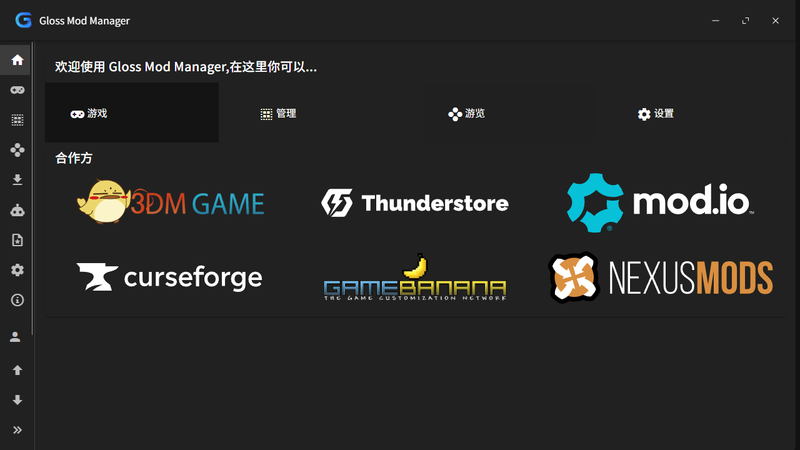Open the Home page in the sidebar
Viewport: 800px width, 450px height.
17,60
